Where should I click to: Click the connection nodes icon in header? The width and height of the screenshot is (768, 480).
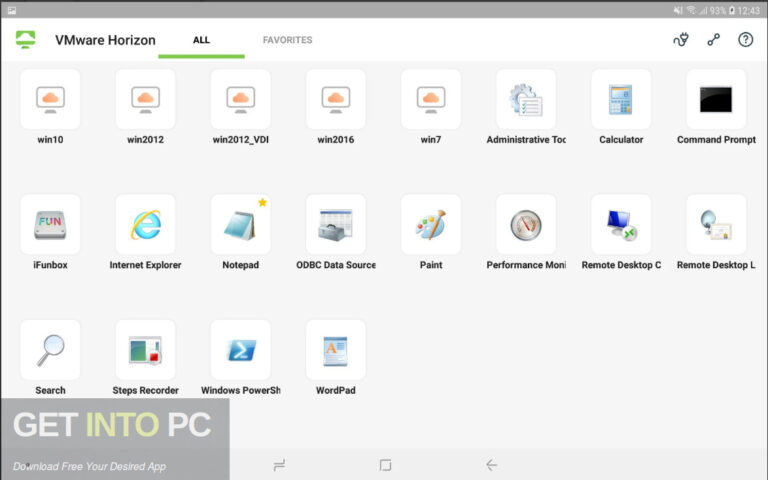(x=714, y=40)
